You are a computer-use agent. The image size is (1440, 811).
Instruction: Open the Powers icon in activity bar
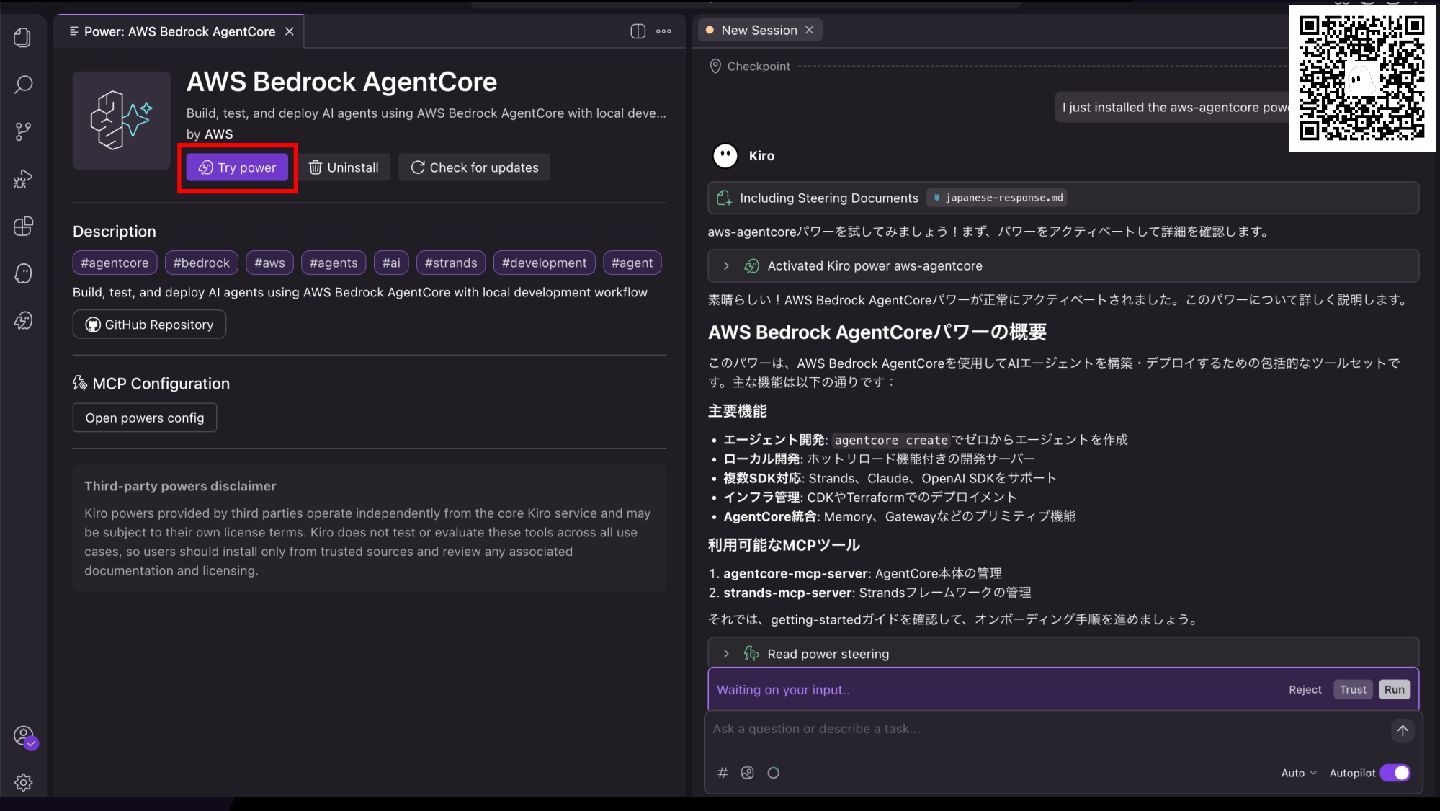point(23,320)
